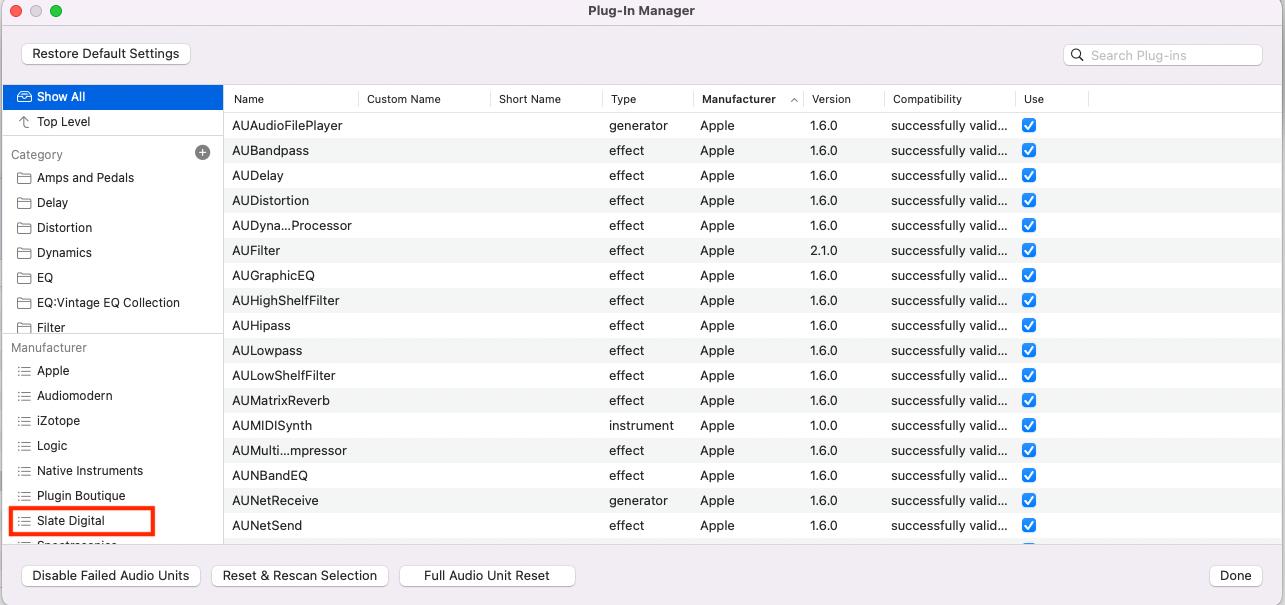Click the plus icon to add category
Viewport: 1285px width, 605px height.
coord(202,153)
